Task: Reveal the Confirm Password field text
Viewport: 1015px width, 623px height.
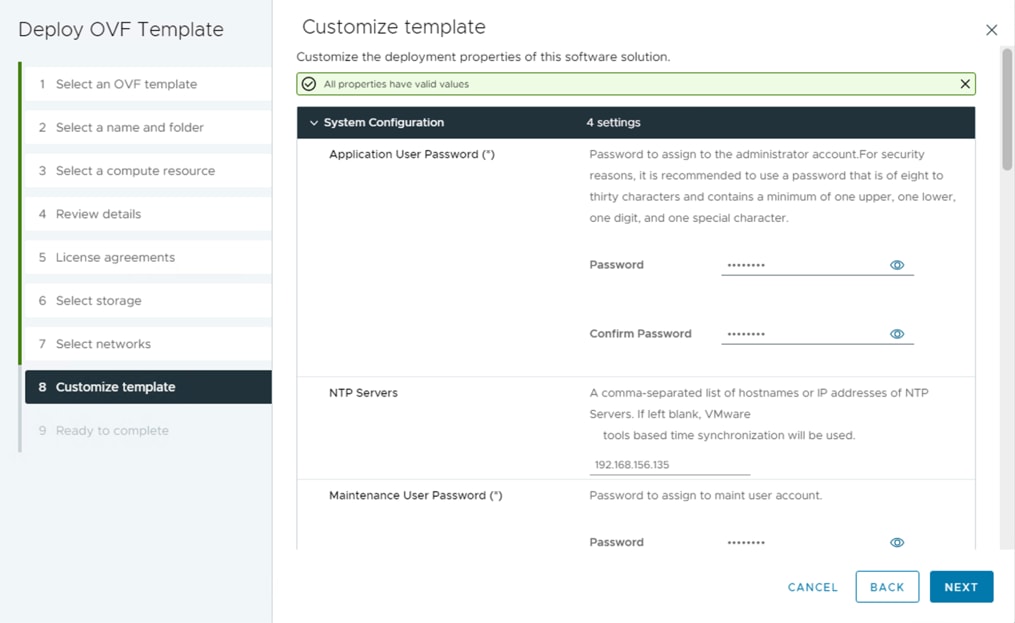Action: pos(897,334)
